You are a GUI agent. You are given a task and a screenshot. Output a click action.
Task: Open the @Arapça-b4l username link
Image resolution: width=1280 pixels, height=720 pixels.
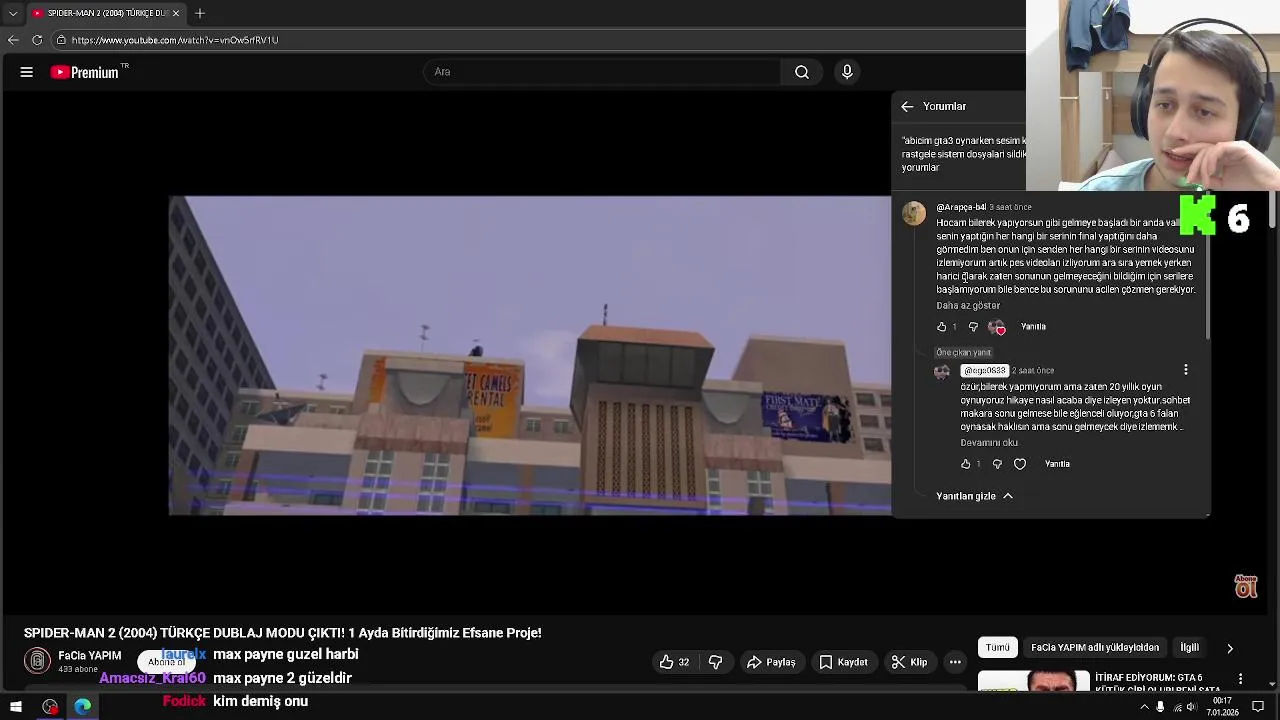(x=961, y=207)
